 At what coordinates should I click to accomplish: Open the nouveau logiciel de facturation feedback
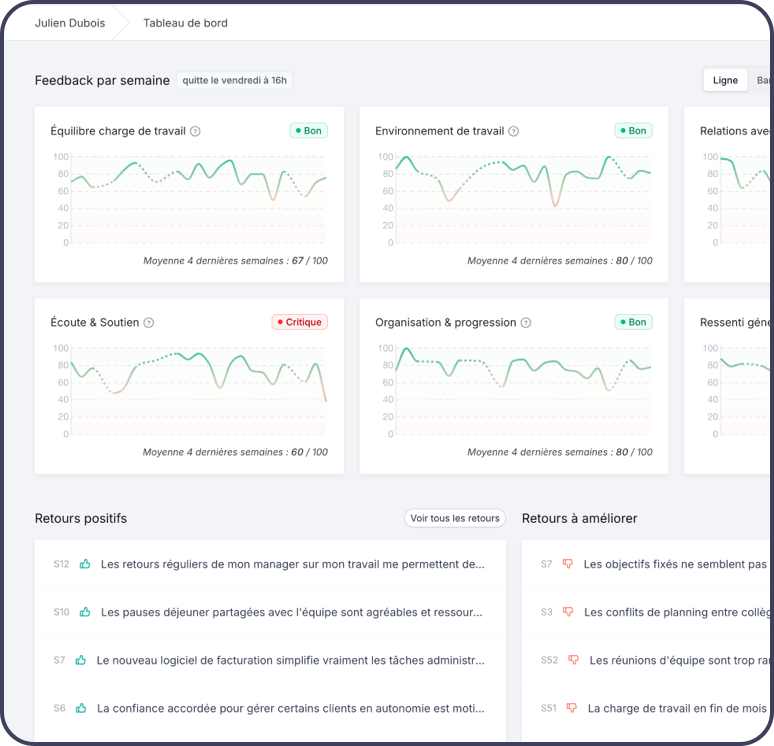tap(290, 660)
